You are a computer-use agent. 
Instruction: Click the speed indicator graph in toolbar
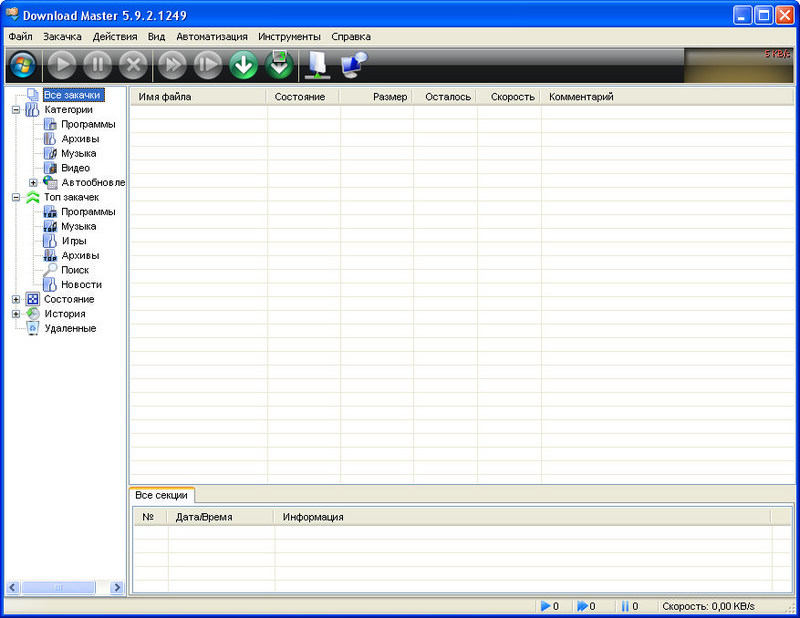(738, 65)
